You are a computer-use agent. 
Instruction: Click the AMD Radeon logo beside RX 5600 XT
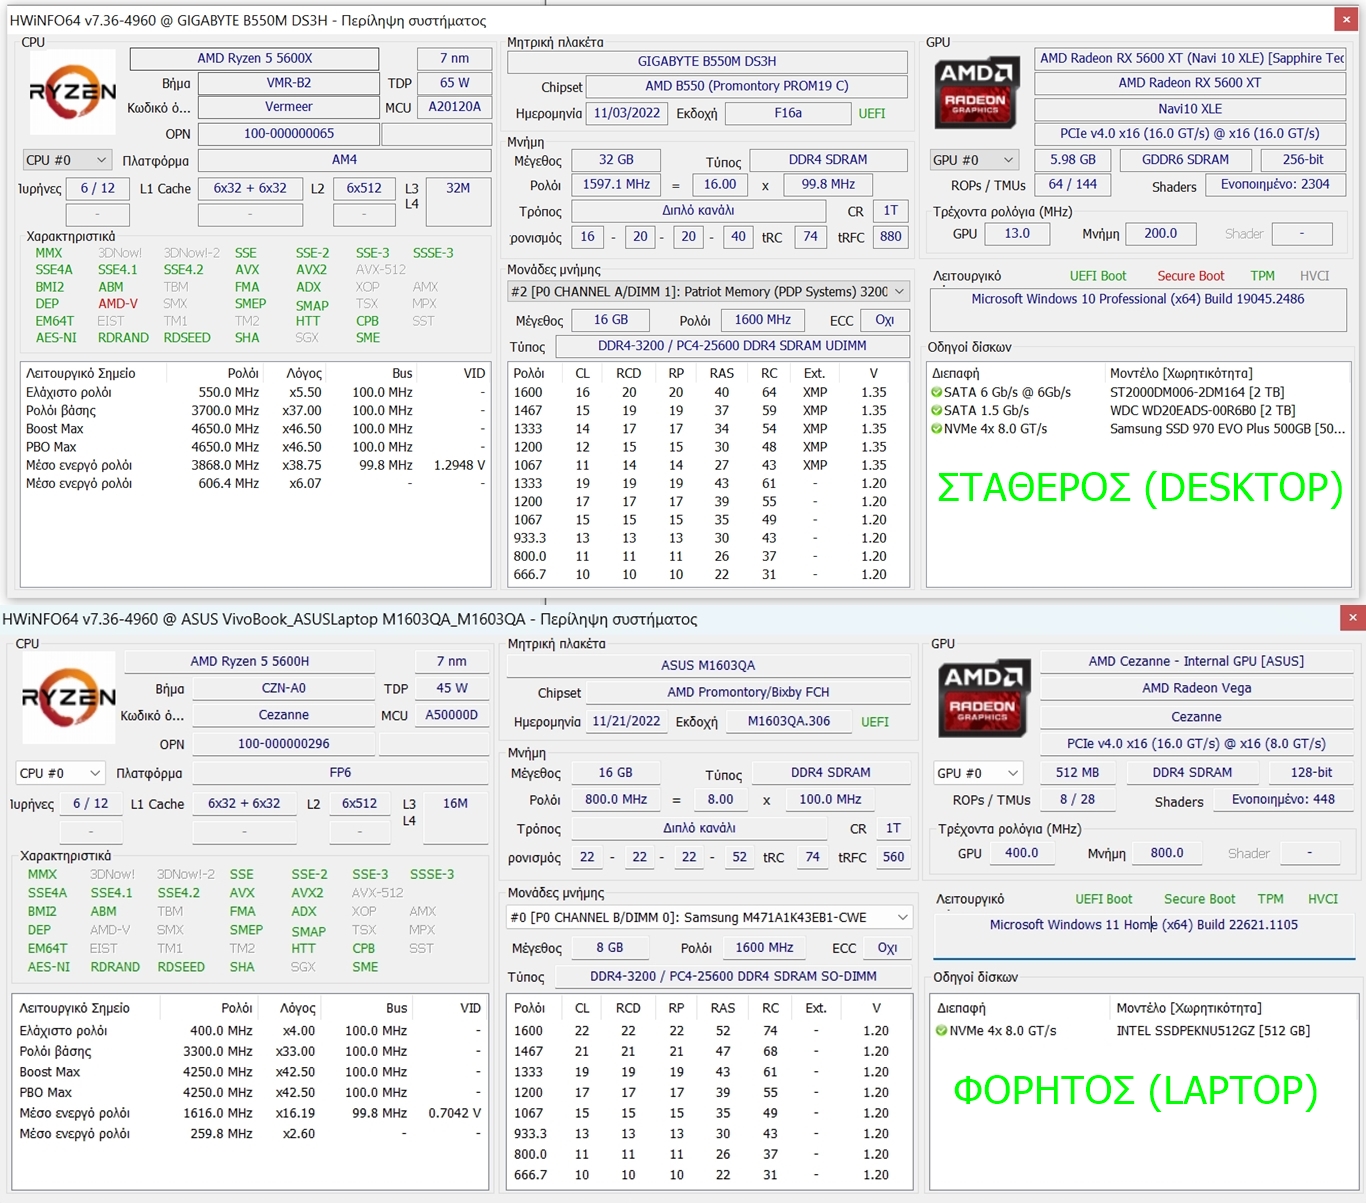[976, 92]
